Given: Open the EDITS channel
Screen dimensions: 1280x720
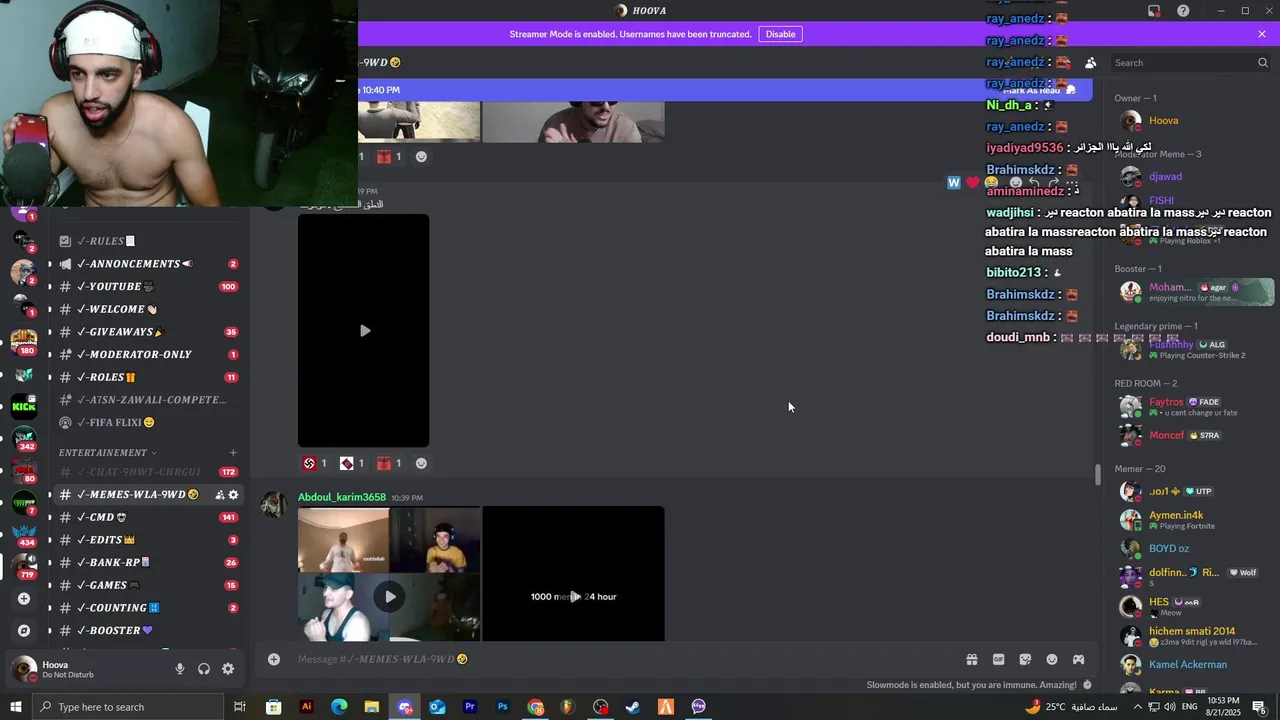Looking at the screenshot, I should 148,540.
